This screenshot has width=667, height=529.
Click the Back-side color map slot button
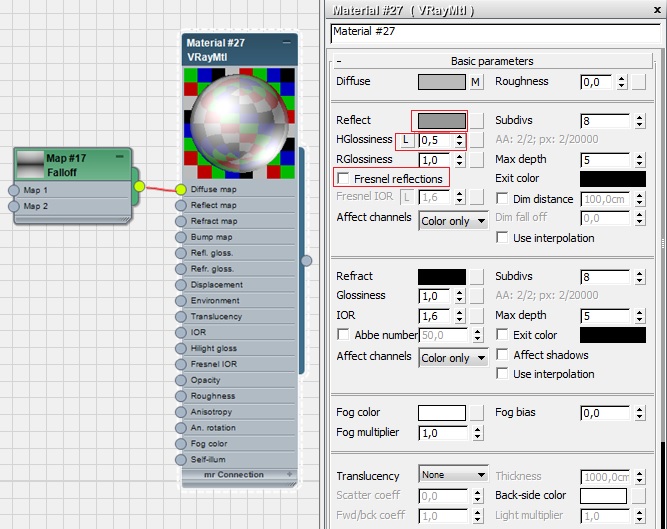[x=638, y=496]
